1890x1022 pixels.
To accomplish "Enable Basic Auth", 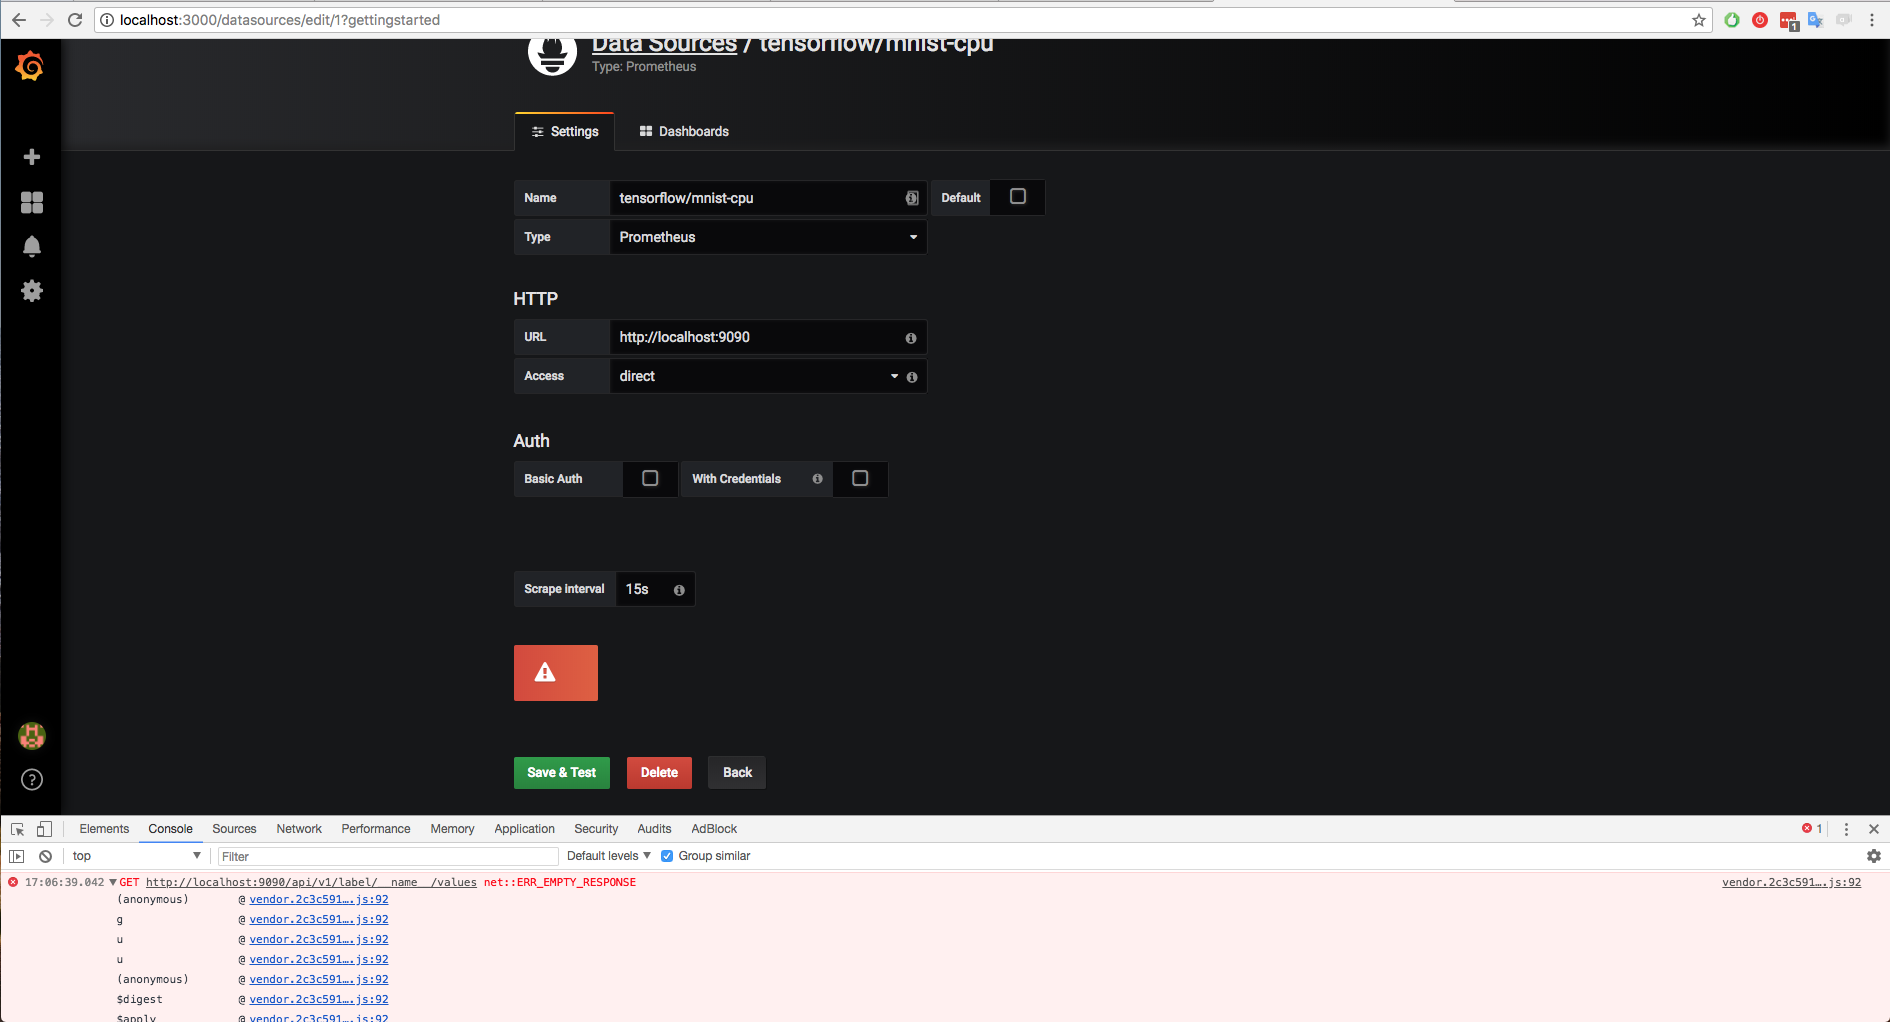I will [x=649, y=479].
